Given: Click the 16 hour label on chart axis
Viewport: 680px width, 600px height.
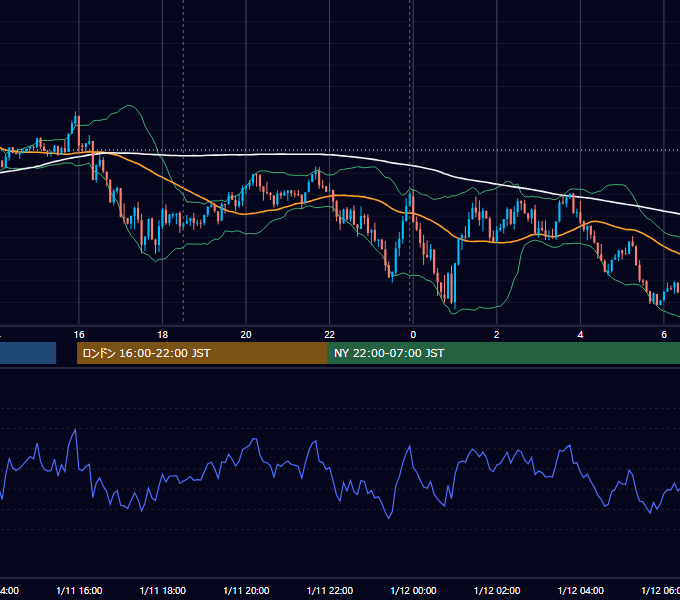Looking at the screenshot, I should click(79, 335).
